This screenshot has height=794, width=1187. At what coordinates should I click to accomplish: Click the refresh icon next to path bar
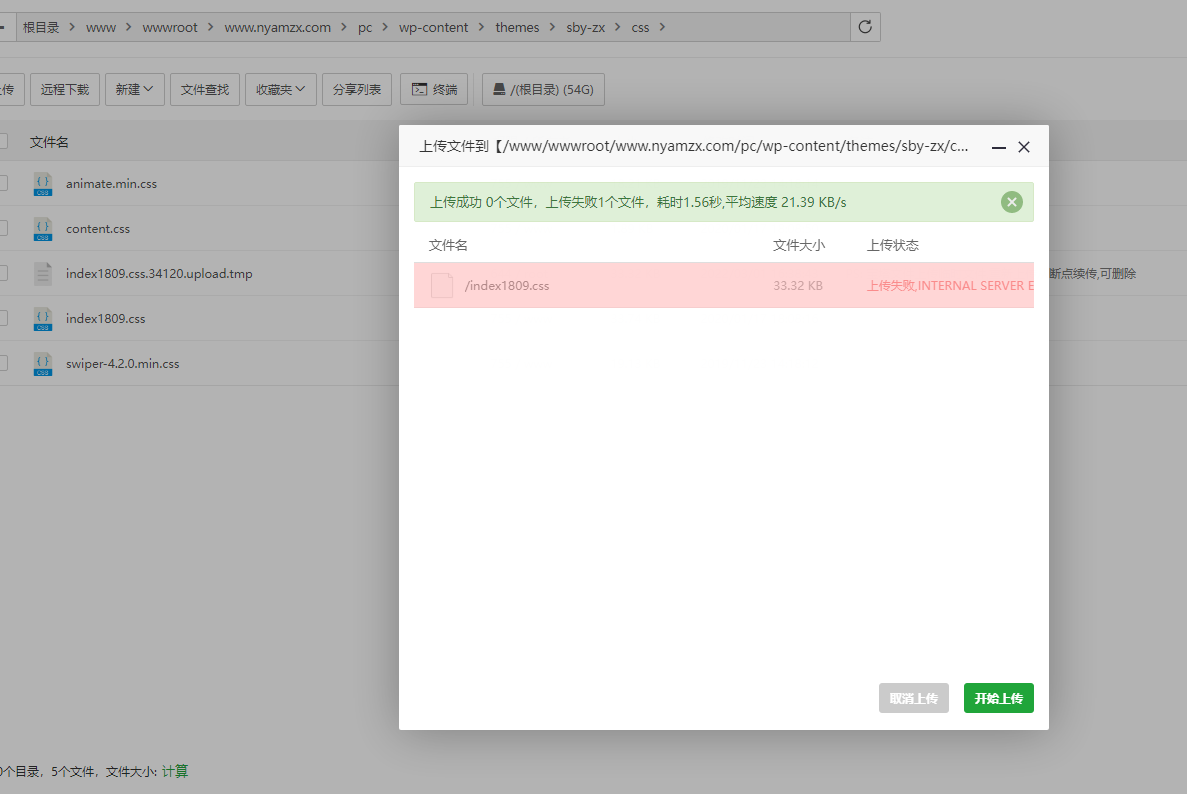pyautogui.click(x=865, y=27)
